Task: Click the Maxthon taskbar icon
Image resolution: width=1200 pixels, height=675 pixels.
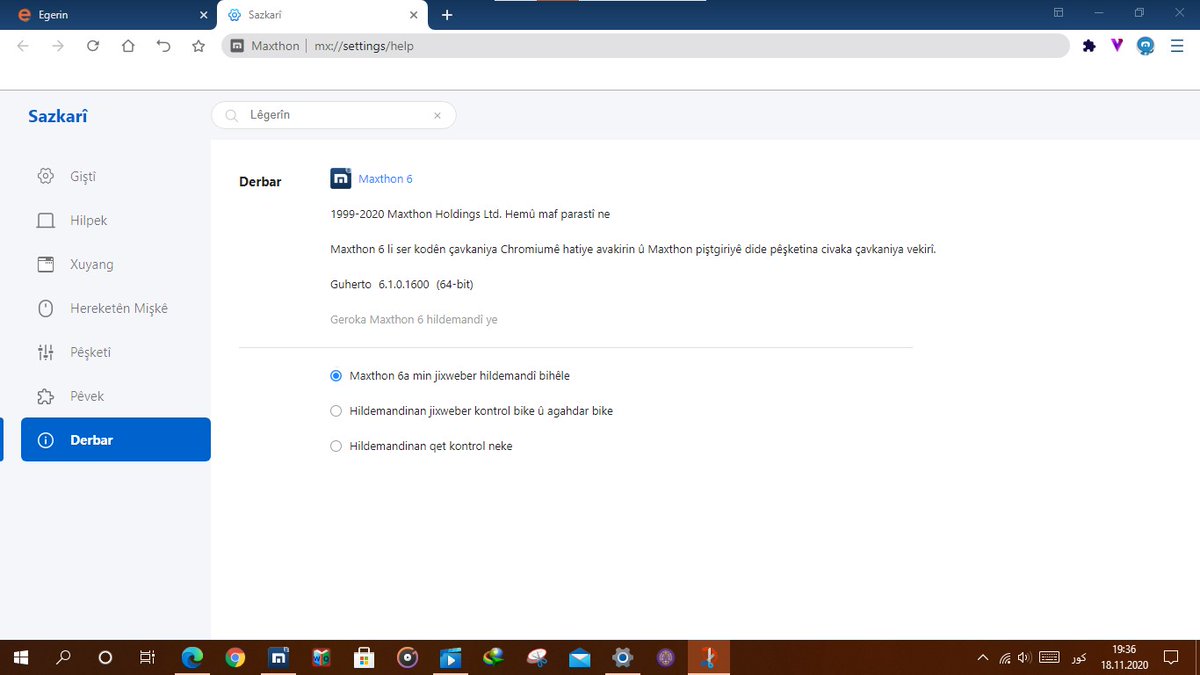Action: tap(279, 657)
